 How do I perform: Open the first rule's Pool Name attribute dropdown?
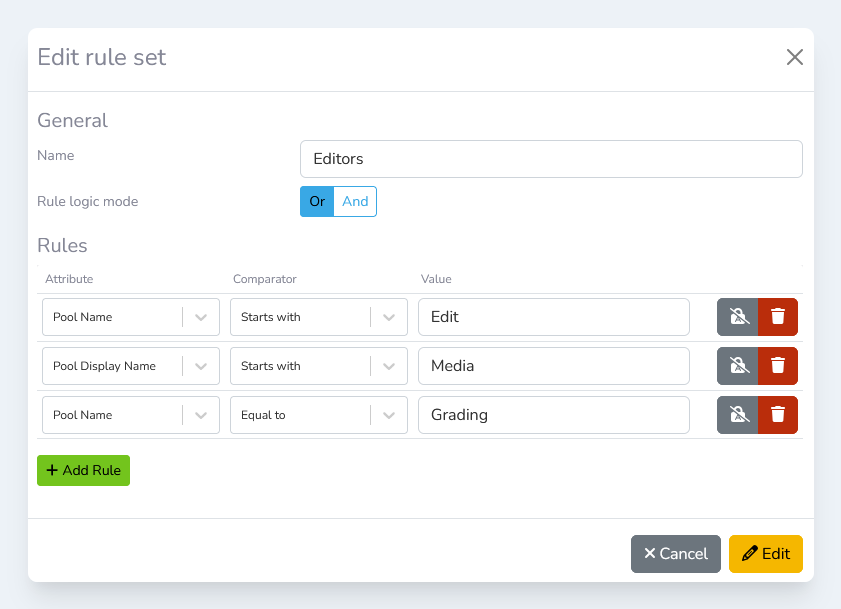tap(130, 317)
